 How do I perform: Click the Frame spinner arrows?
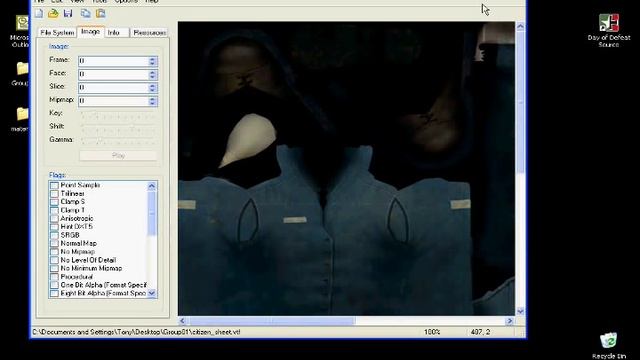[x=153, y=61]
